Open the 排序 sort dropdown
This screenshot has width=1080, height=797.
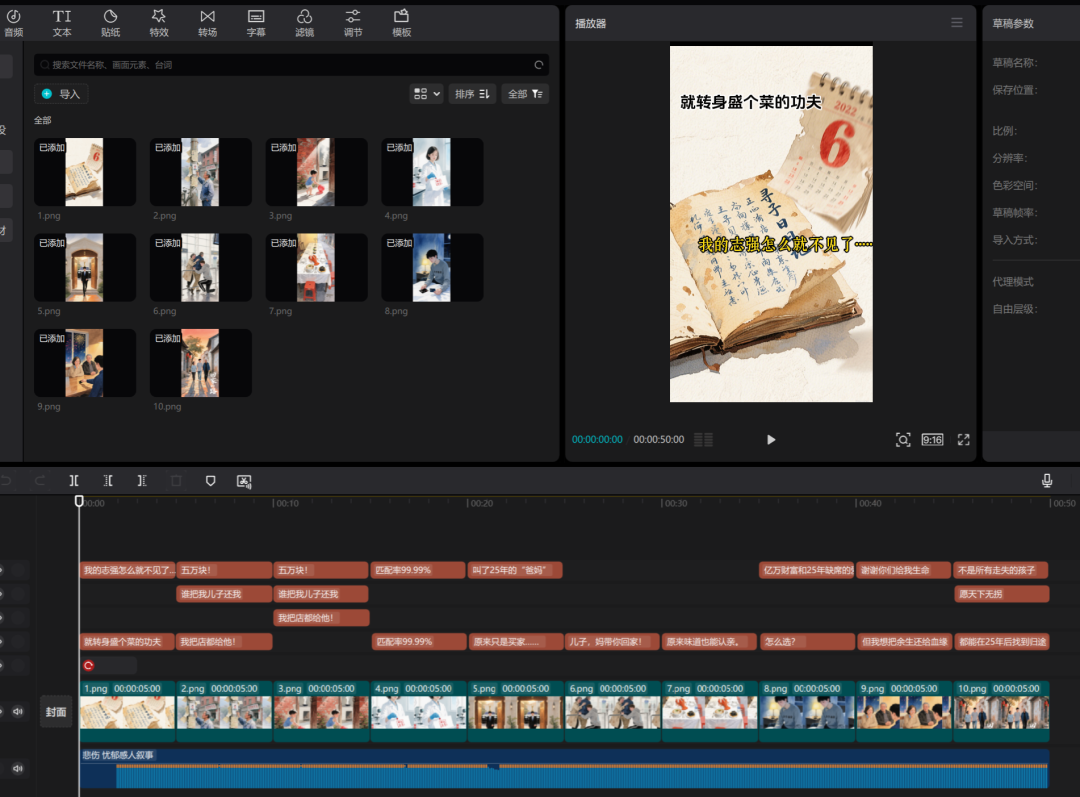[472, 94]
